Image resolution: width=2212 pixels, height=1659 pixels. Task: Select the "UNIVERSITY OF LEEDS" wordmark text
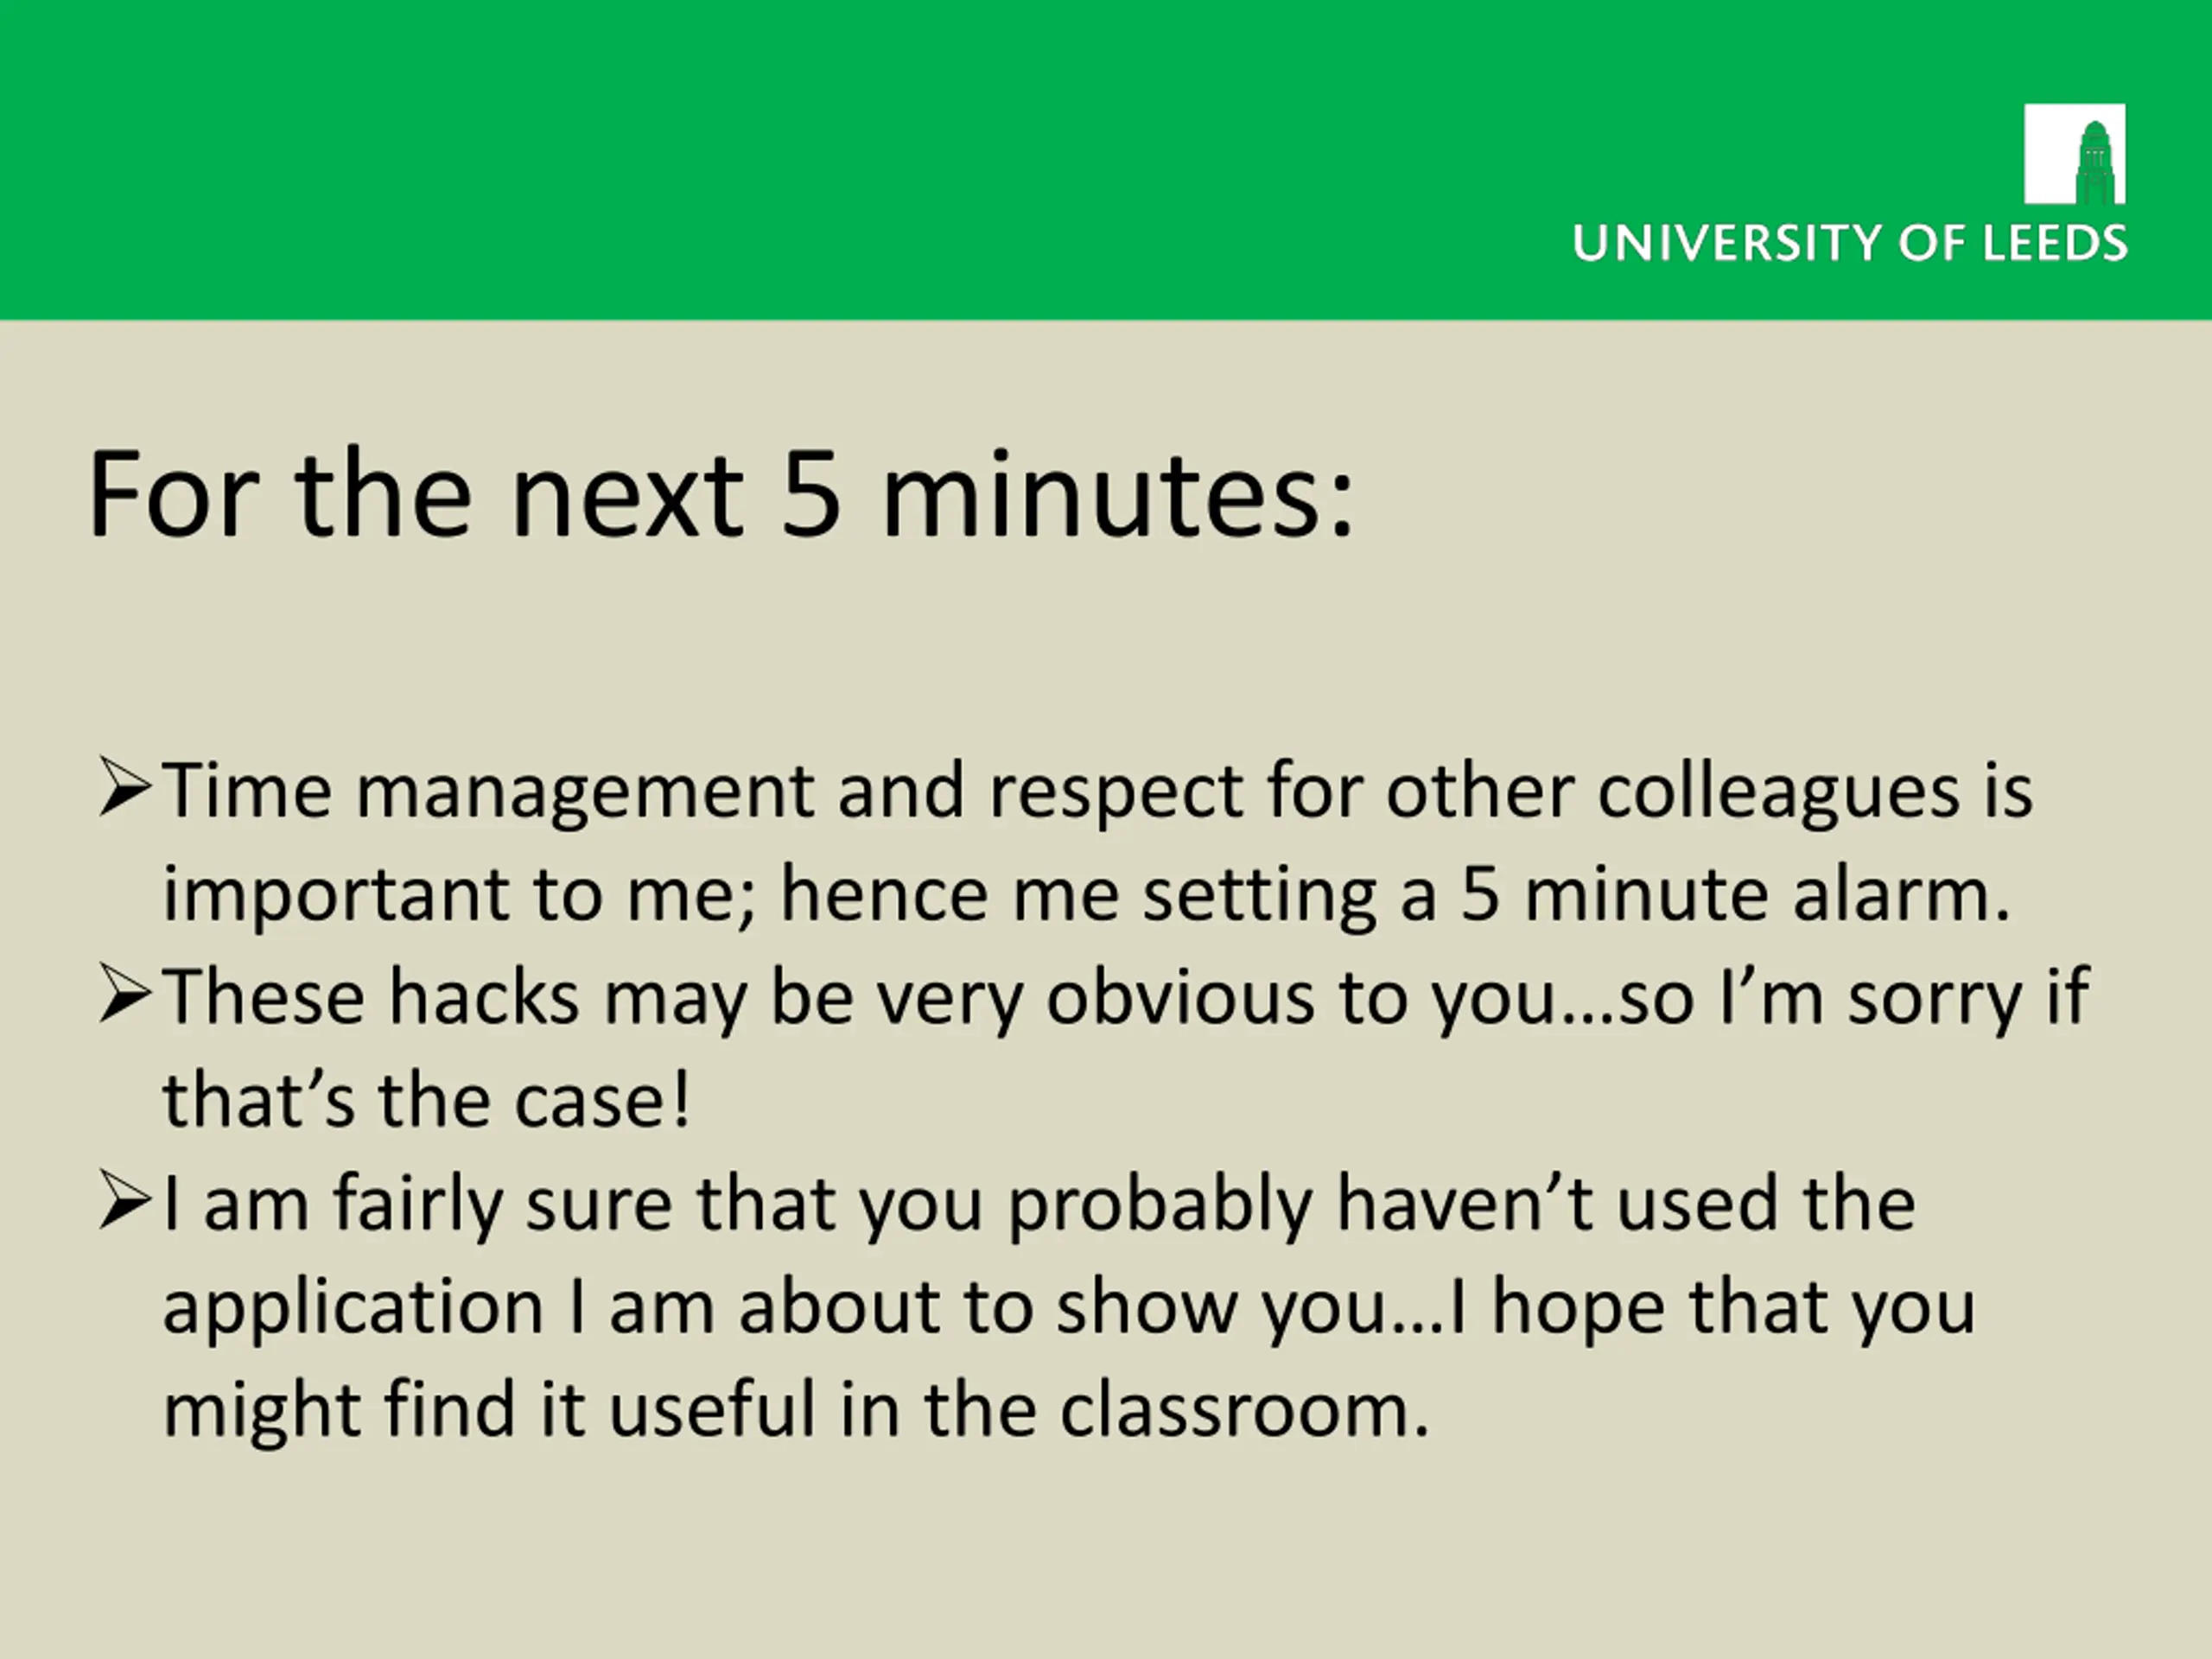click(x=1850, y=244)
